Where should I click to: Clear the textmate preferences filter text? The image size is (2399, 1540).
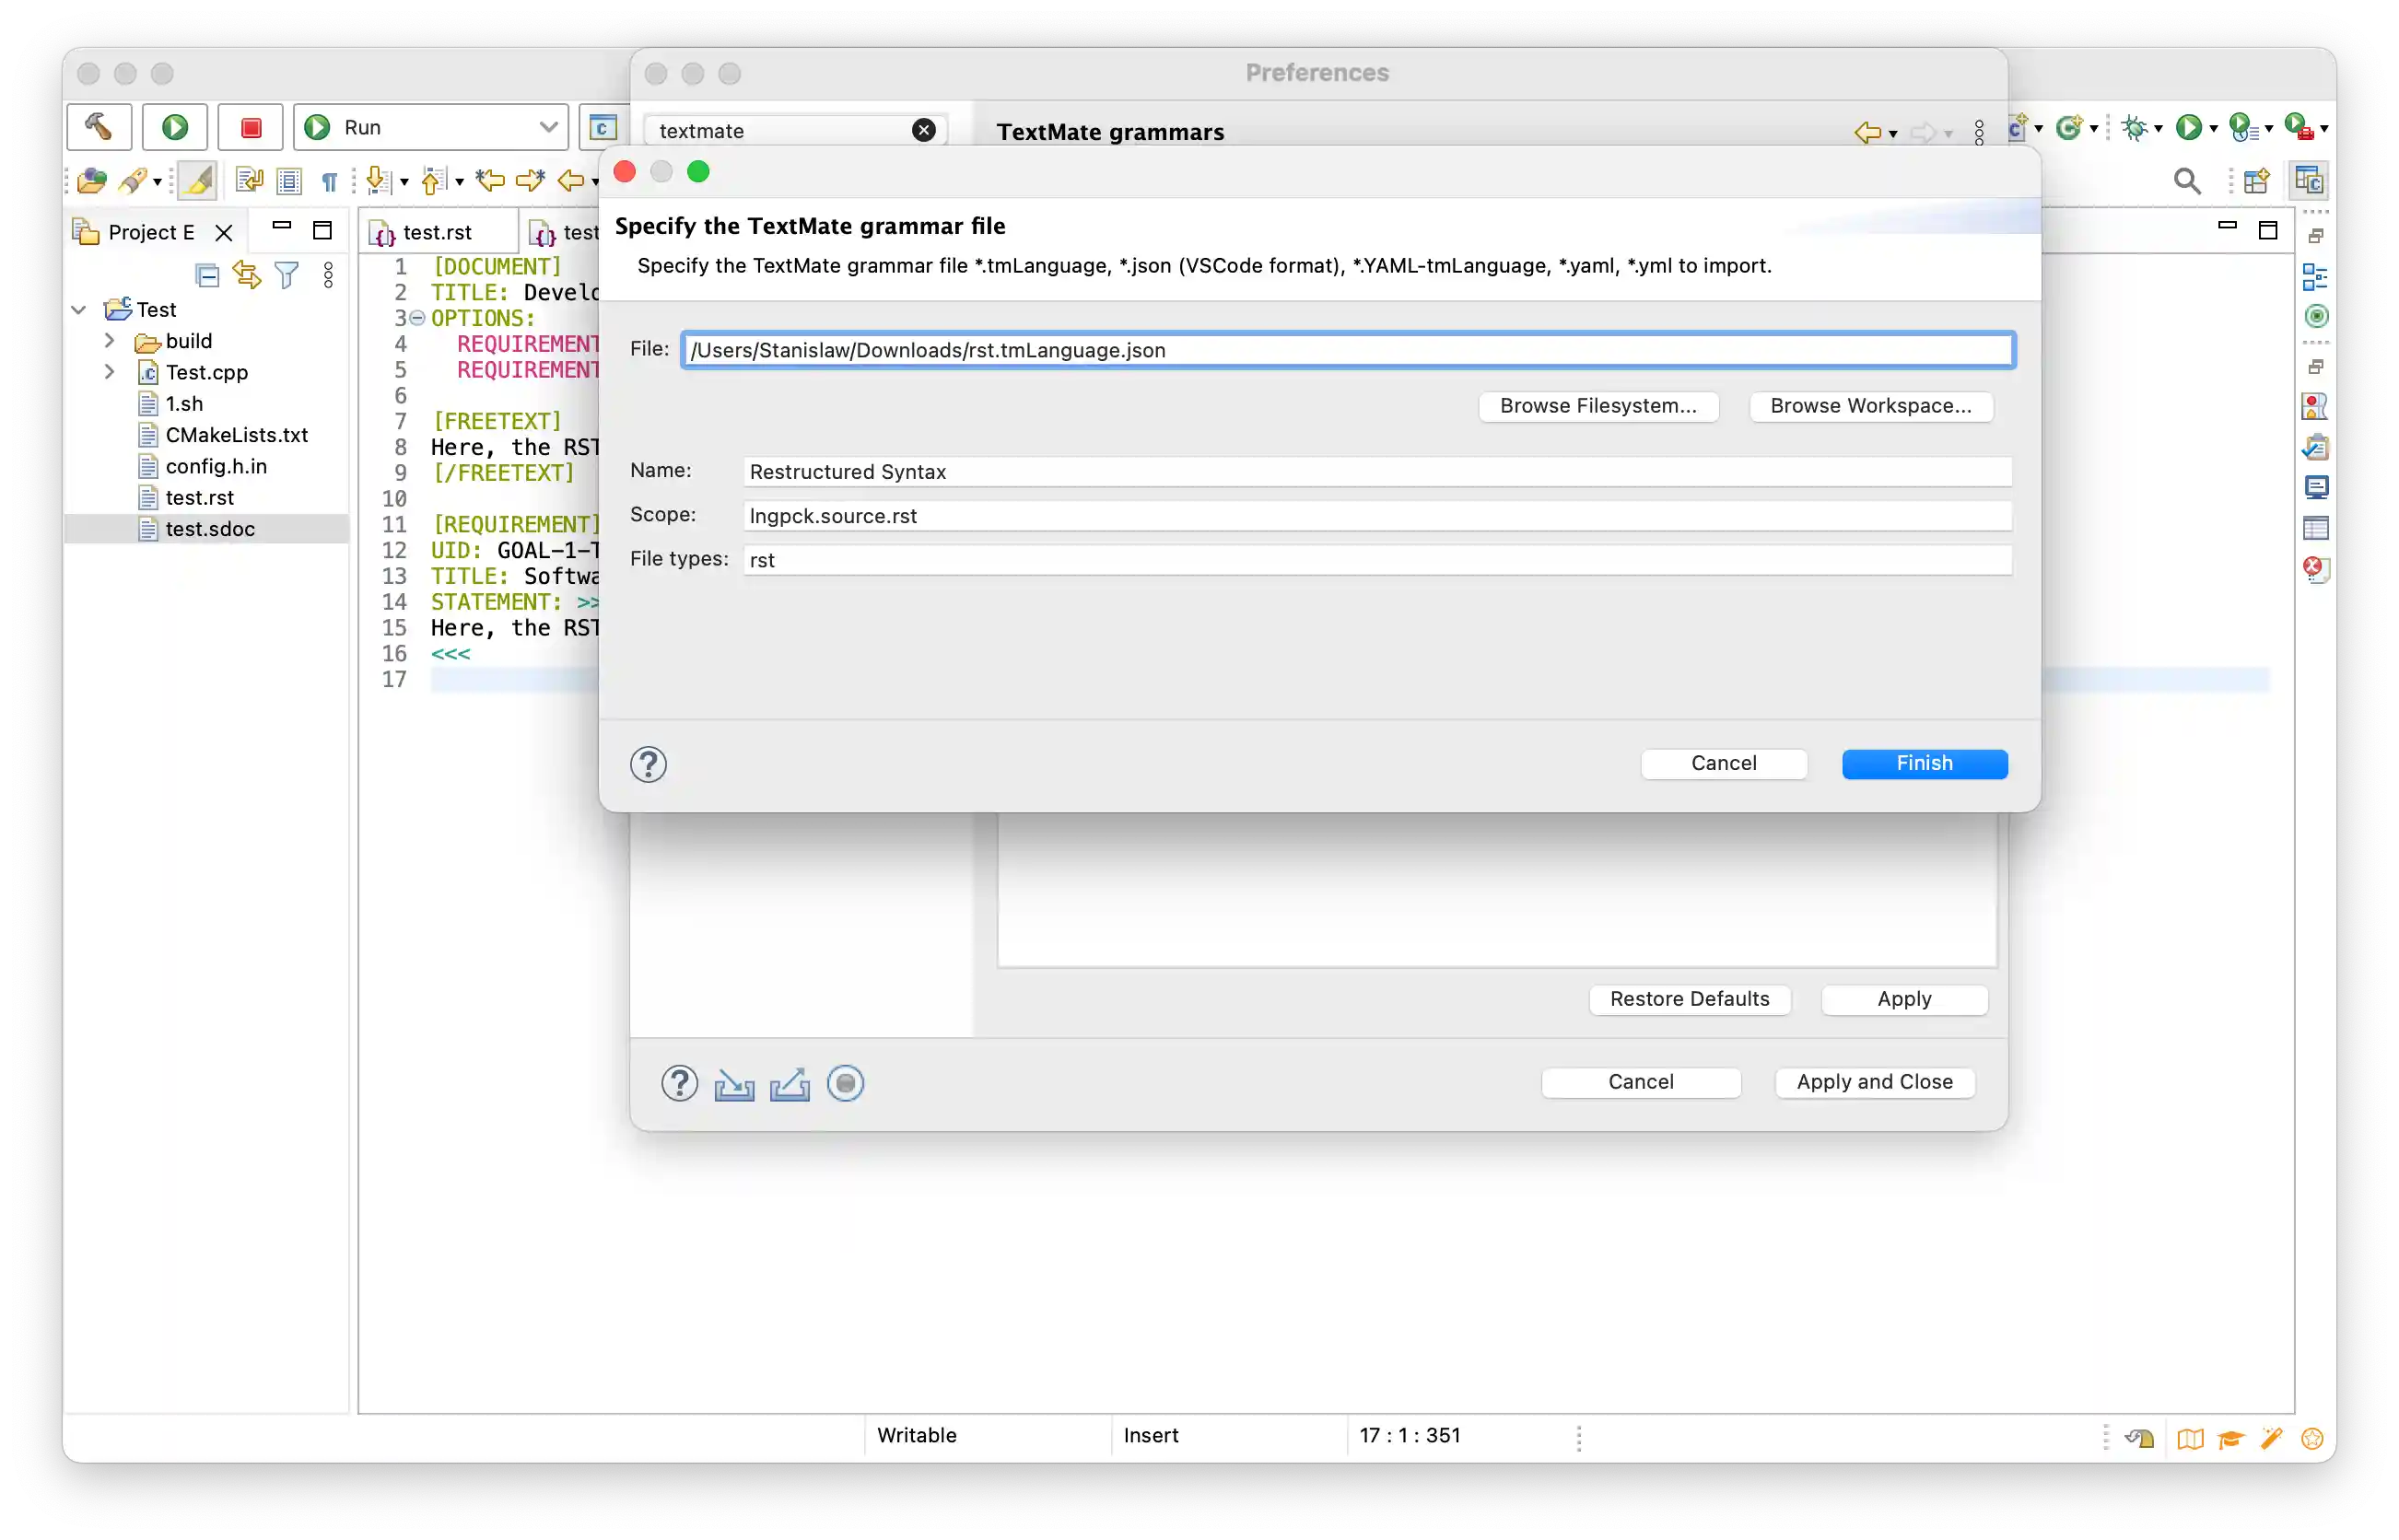[x=924, y=130]
